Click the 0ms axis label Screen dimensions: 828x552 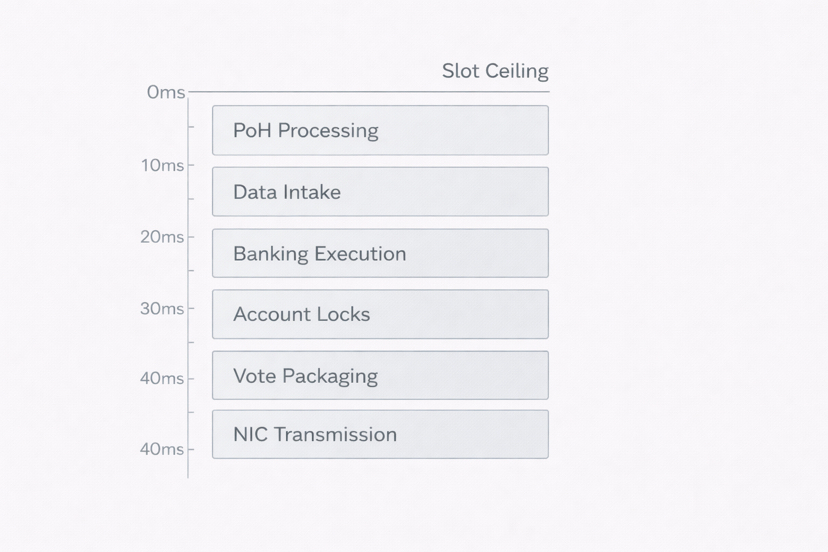[166, 93]
